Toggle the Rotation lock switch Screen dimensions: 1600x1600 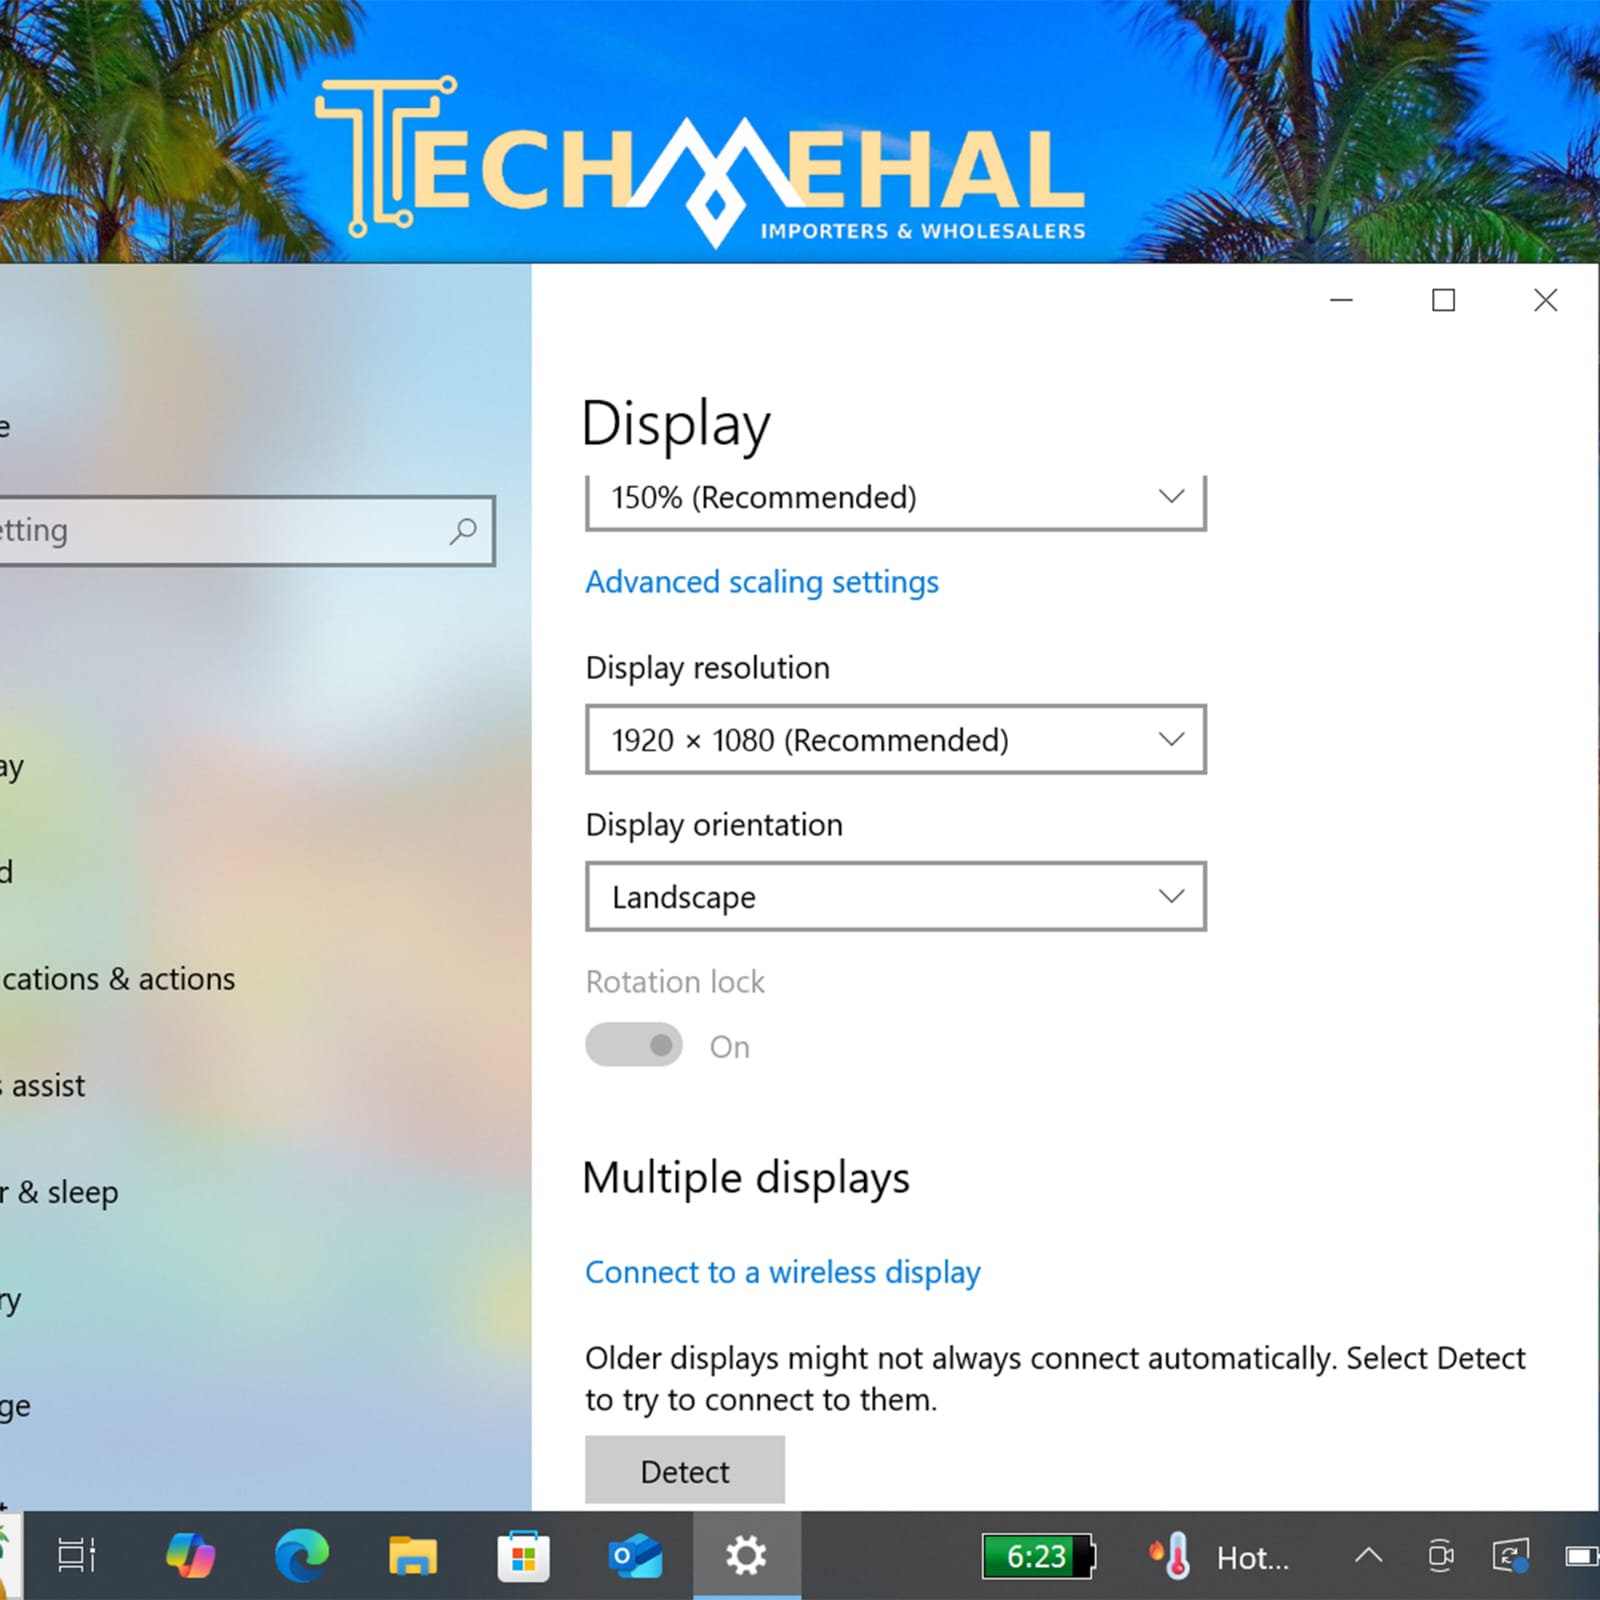[x=634, y=1045]
